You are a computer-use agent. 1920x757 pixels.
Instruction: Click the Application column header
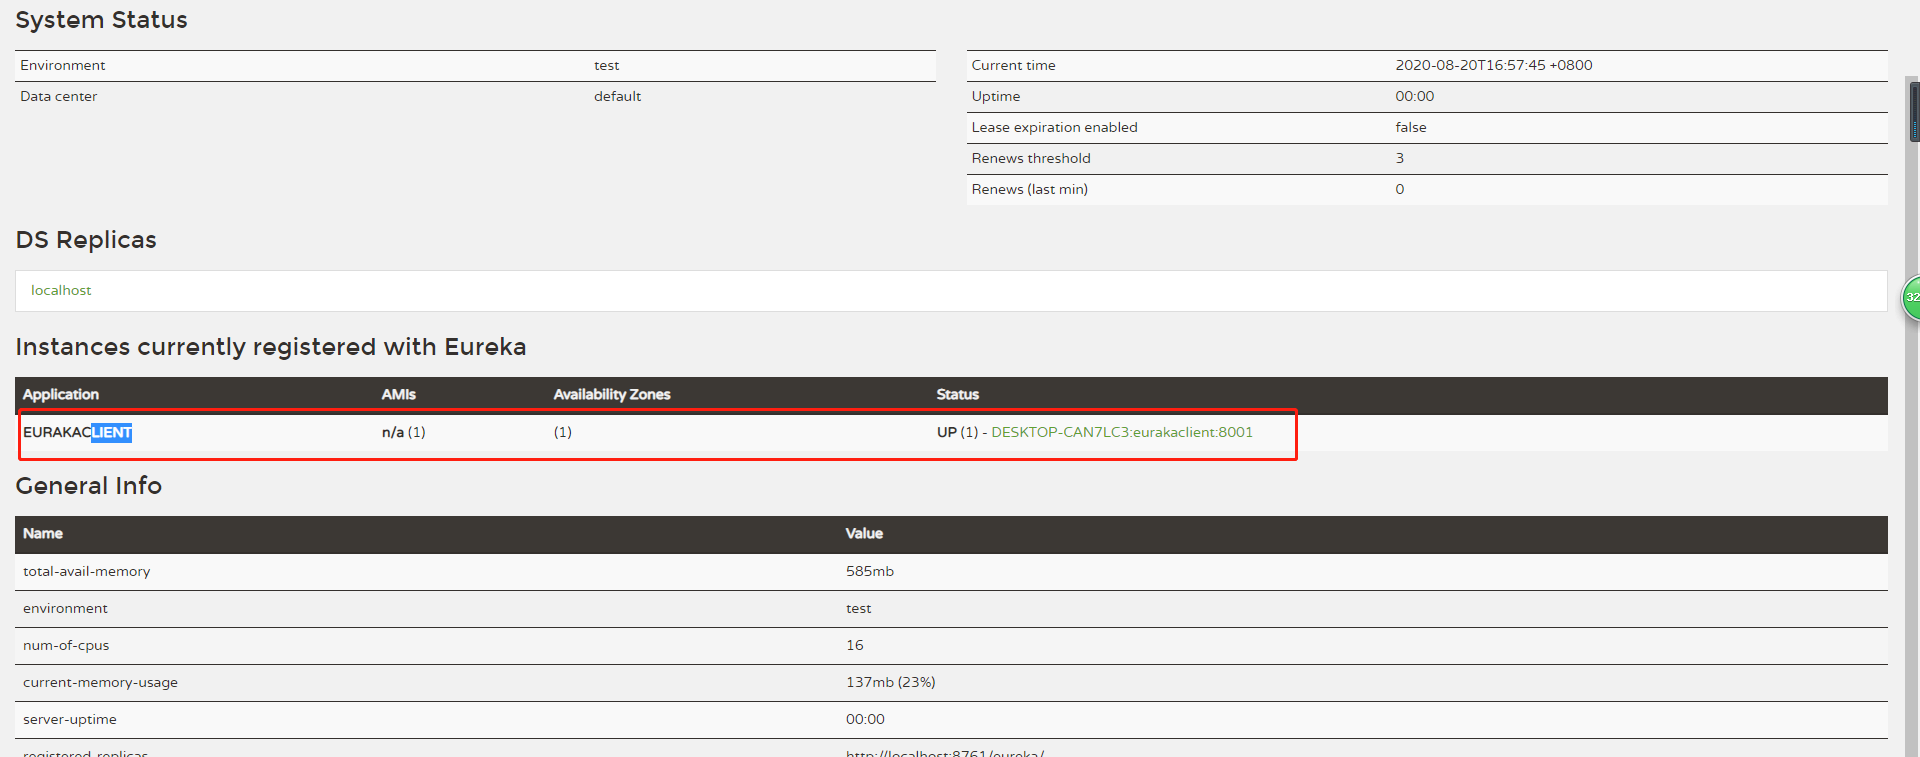point(61,395)
